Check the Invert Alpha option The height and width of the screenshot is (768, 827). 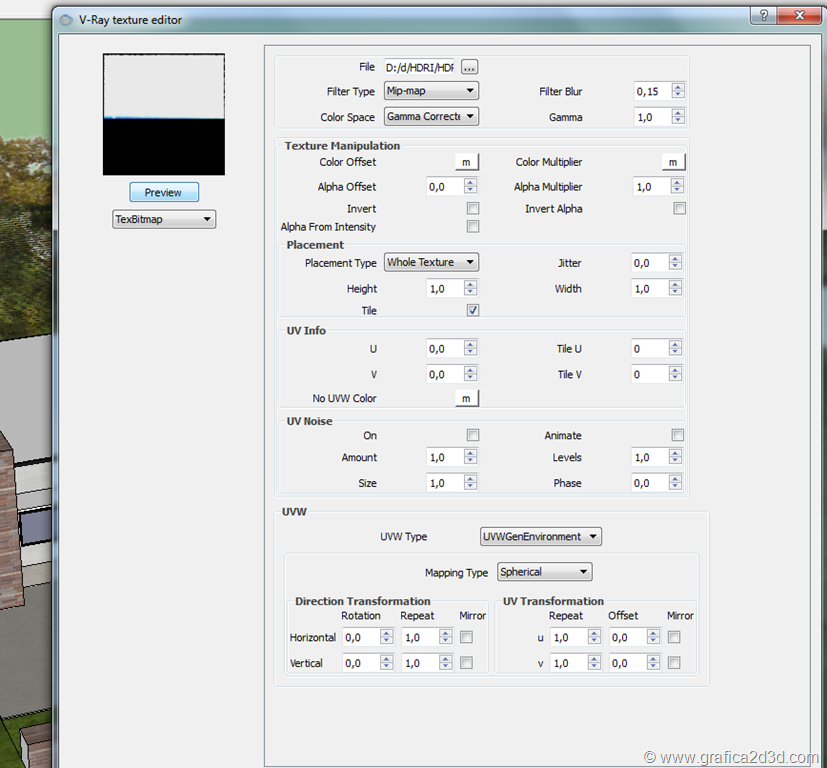(680, 209)
